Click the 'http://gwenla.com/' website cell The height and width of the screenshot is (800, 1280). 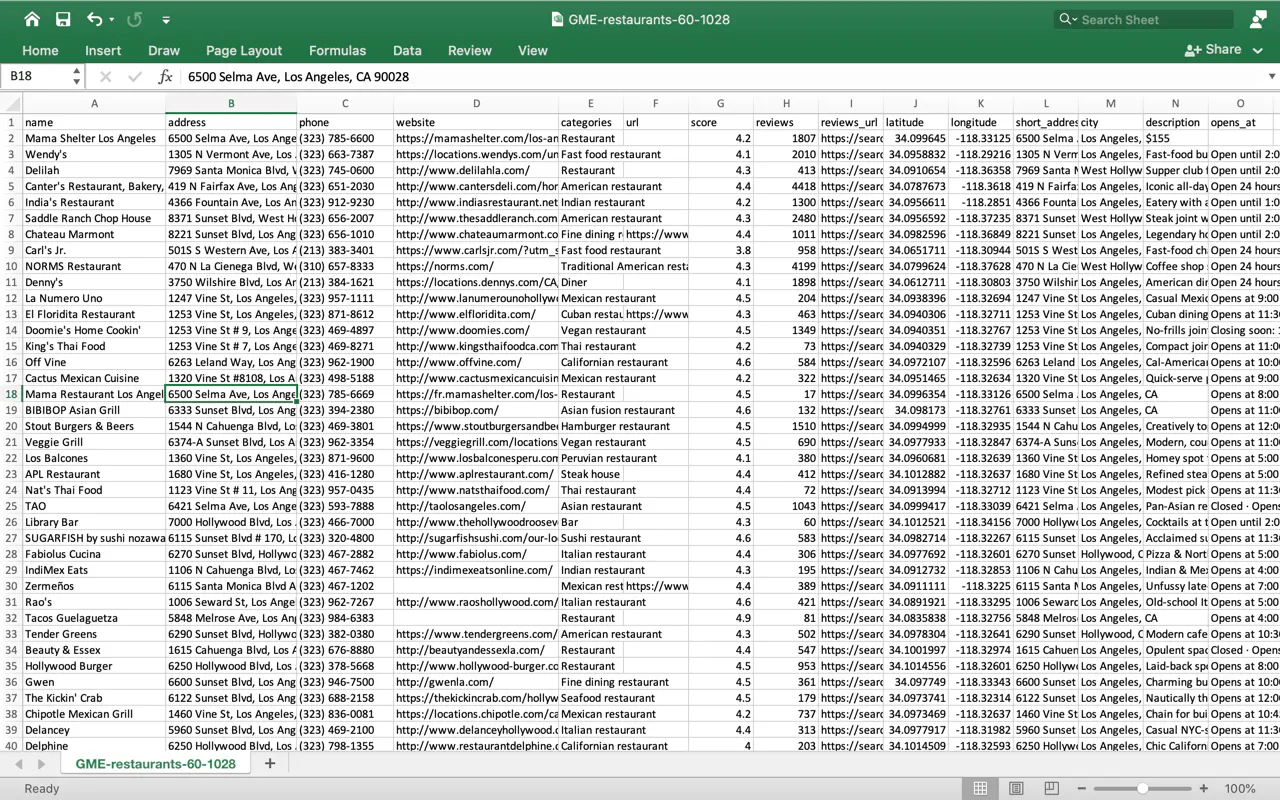click(x=476, y=682)
